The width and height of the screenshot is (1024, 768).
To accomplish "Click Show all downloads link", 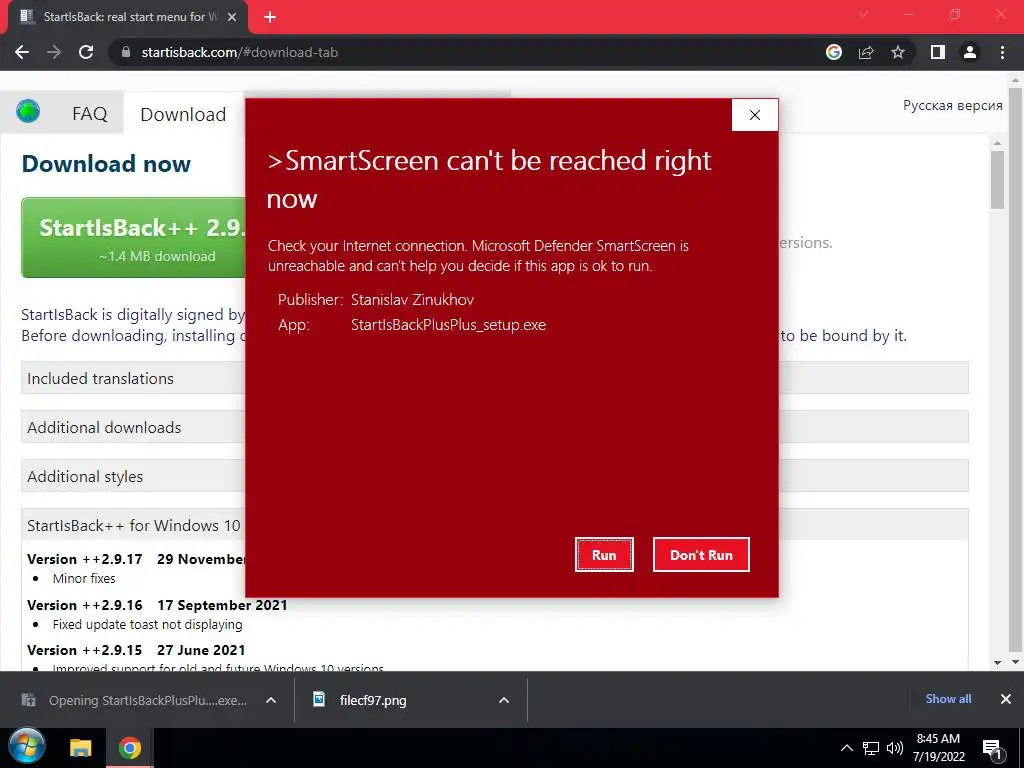I will tap(948, 699).
